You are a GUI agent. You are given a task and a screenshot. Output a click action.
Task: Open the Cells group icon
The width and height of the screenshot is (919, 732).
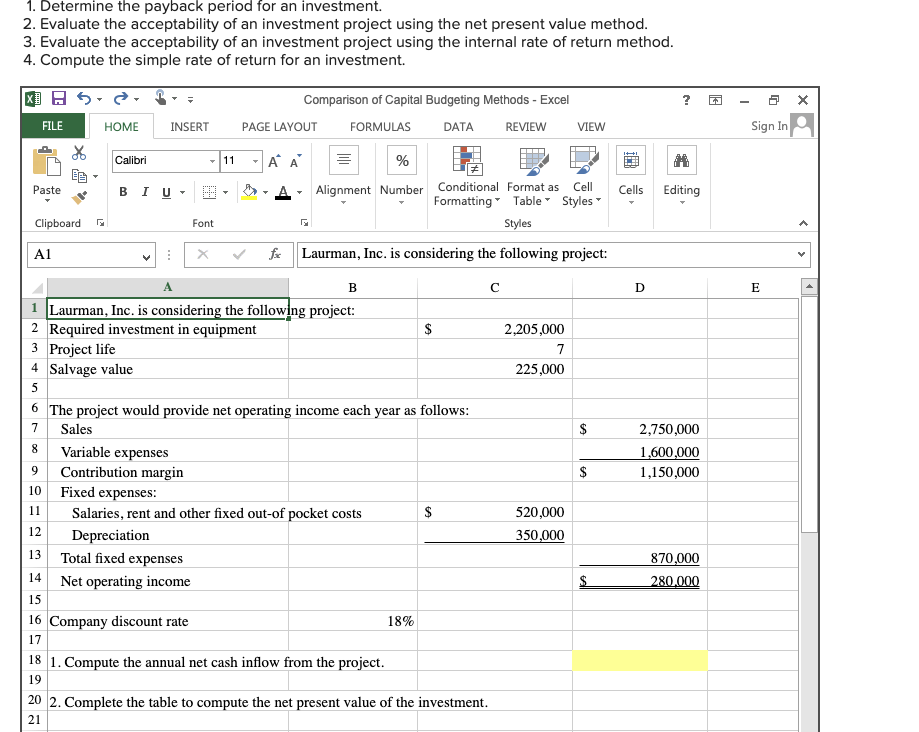pyautogui.click(x=631, y=160)
